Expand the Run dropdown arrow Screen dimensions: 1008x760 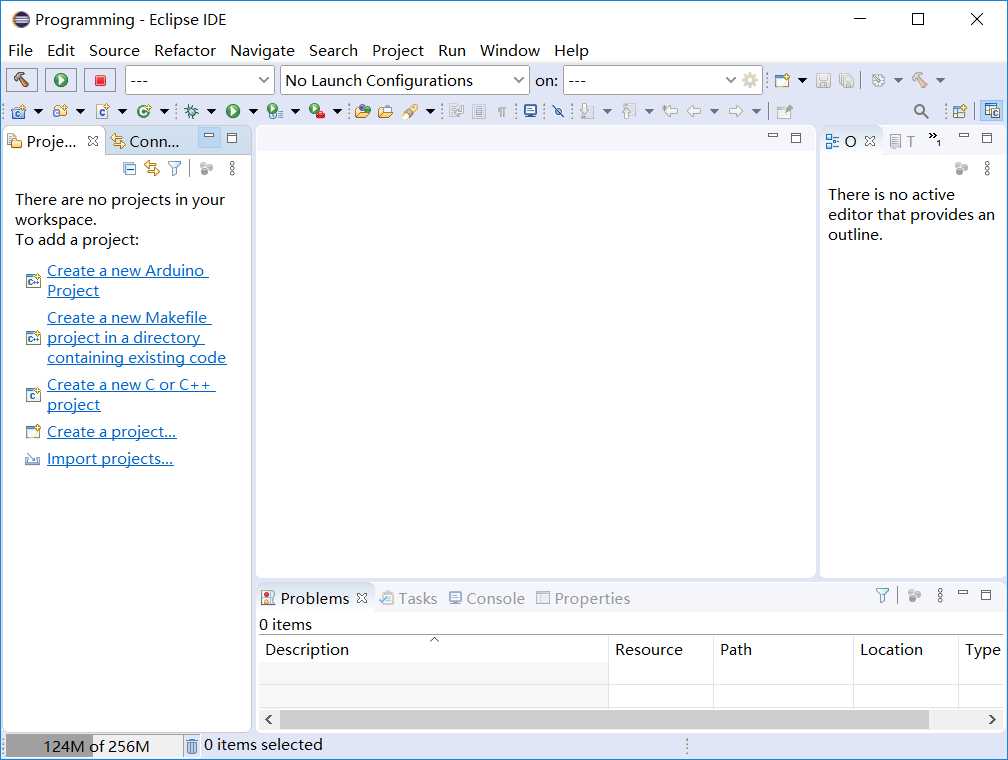(x=253, y=112)
